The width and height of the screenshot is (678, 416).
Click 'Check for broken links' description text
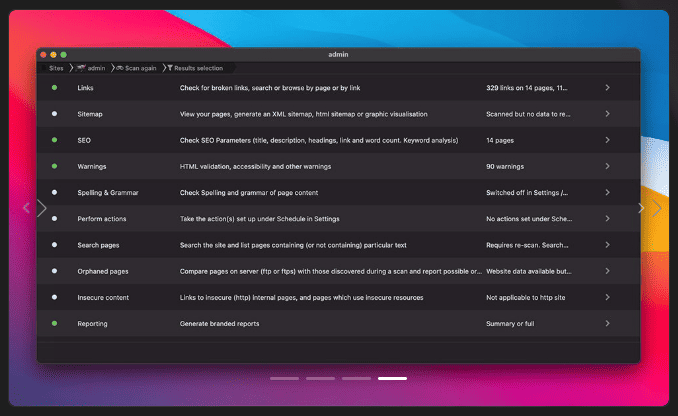pos(270,88)
